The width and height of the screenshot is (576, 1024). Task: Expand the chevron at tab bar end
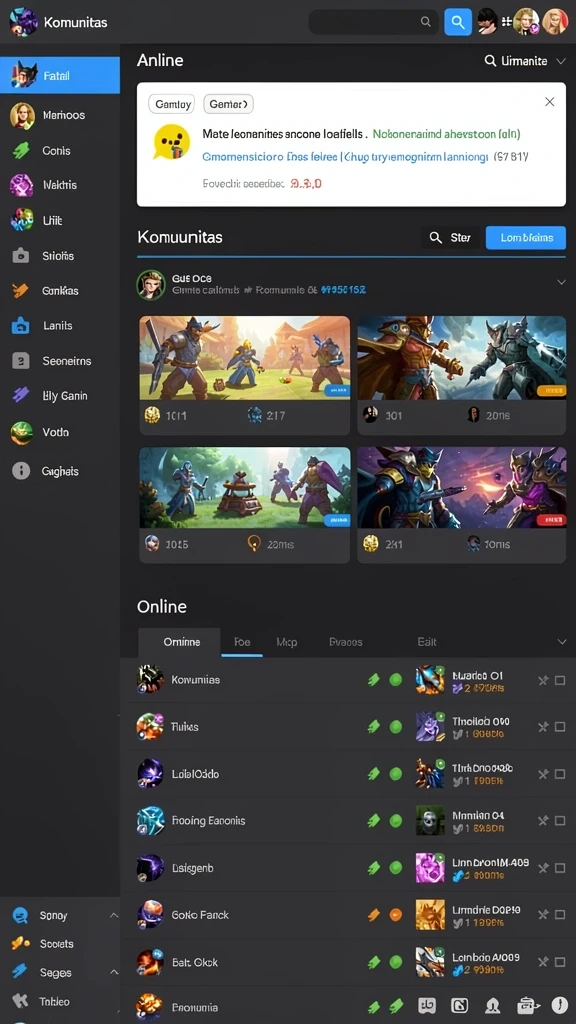(x=562, y=642)
